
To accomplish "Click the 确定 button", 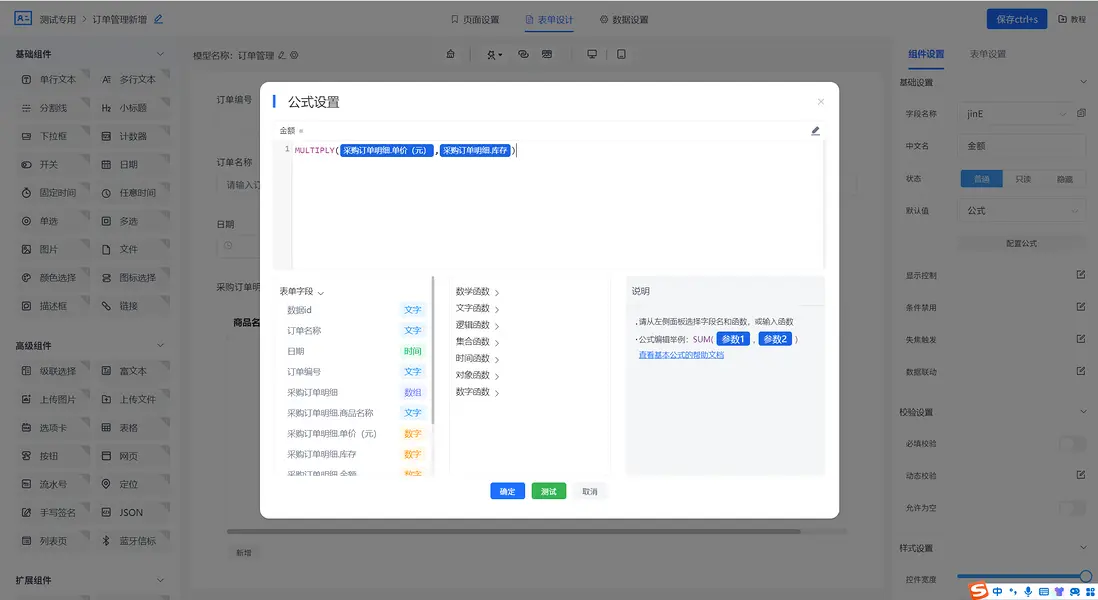I will coord(507,491).
